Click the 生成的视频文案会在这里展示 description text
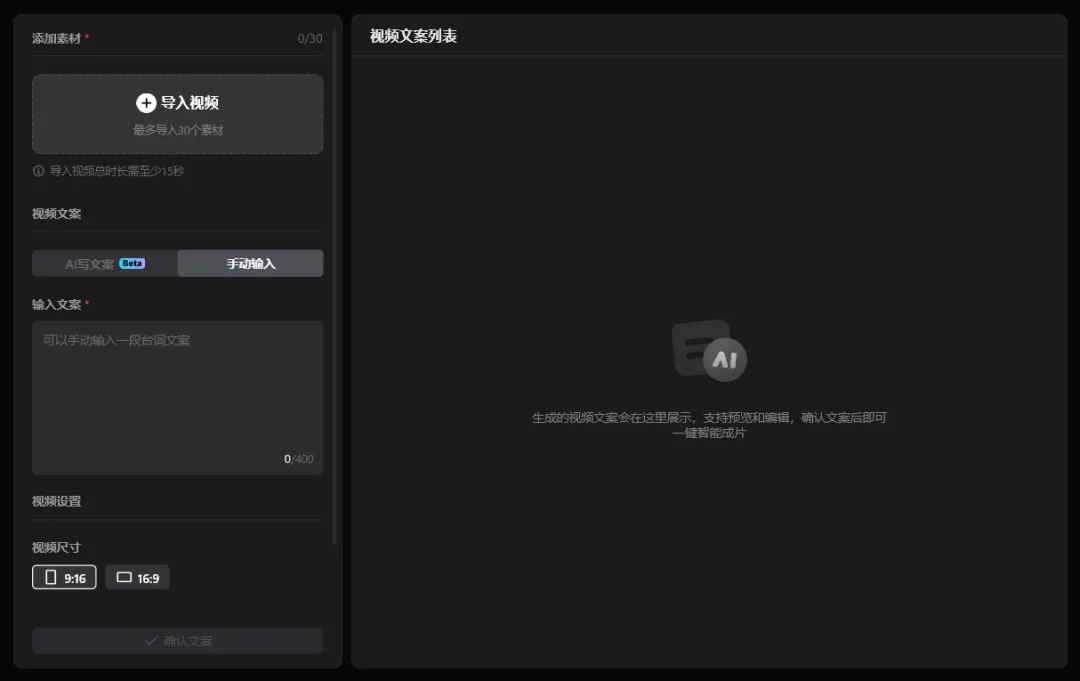The width and height of the screenshot is (1080, 681). pyautogui.click(x=709, y=425)
